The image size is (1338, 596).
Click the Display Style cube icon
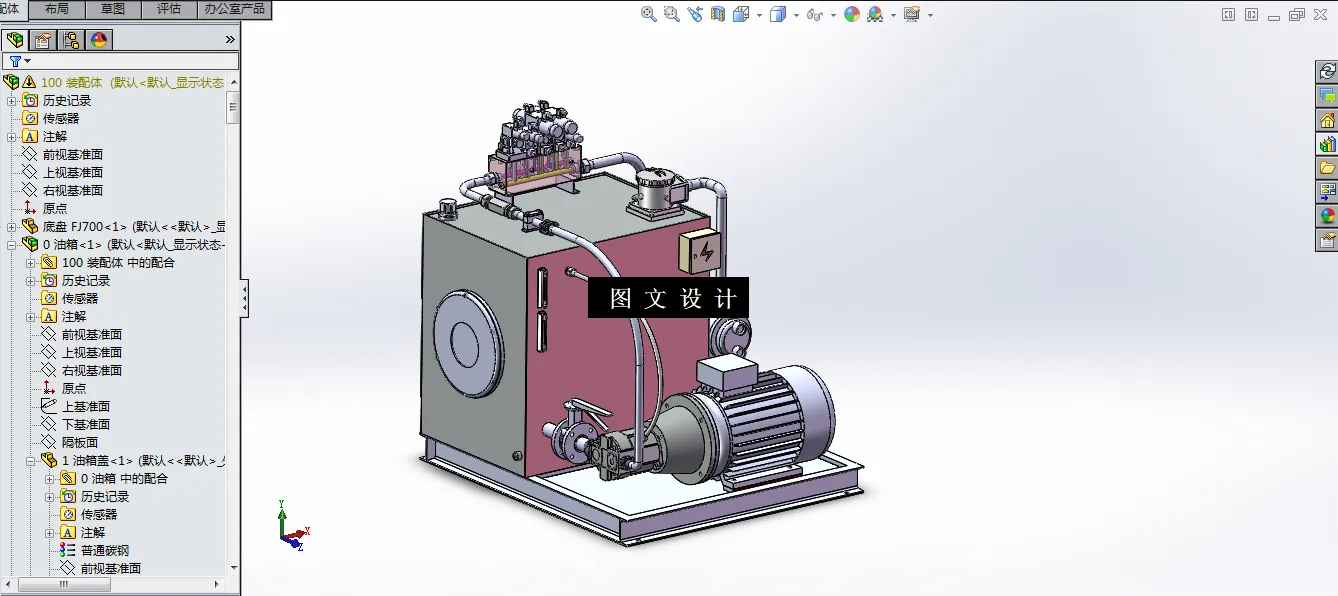click(778, 14)
